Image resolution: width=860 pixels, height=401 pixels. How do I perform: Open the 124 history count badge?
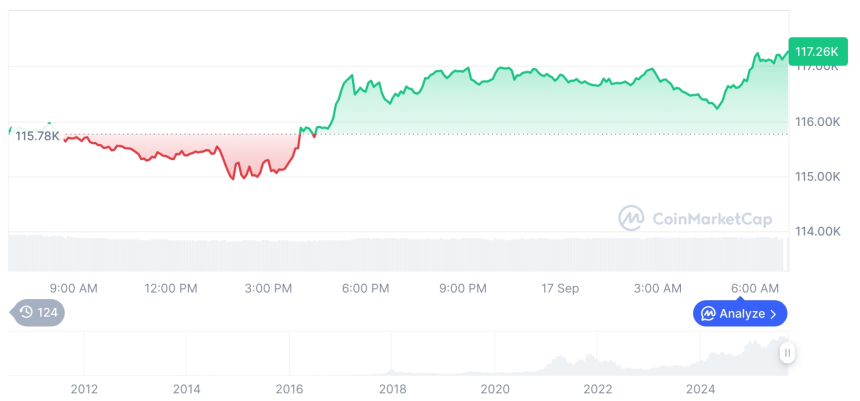(40, 313)
